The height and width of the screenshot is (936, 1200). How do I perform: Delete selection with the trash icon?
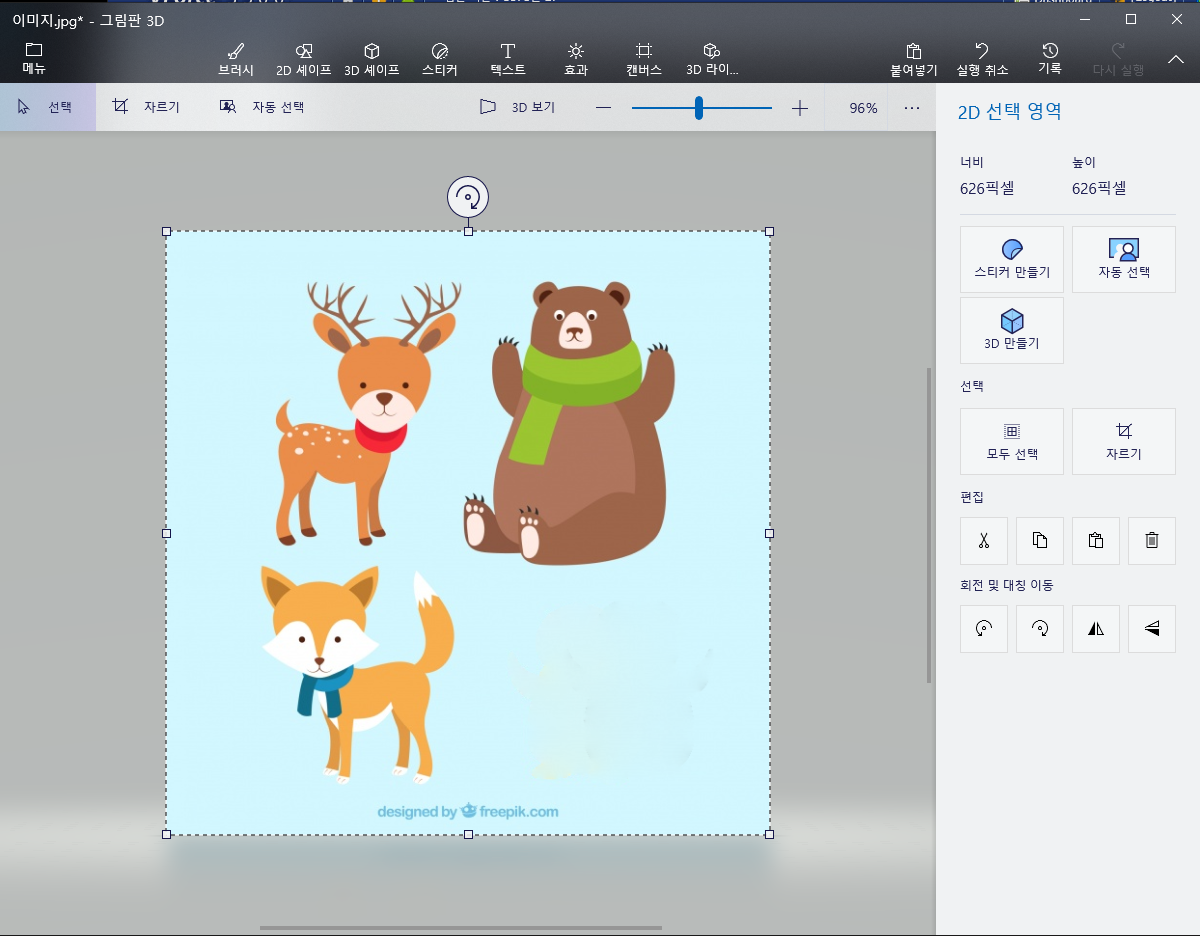point(1152,541)
